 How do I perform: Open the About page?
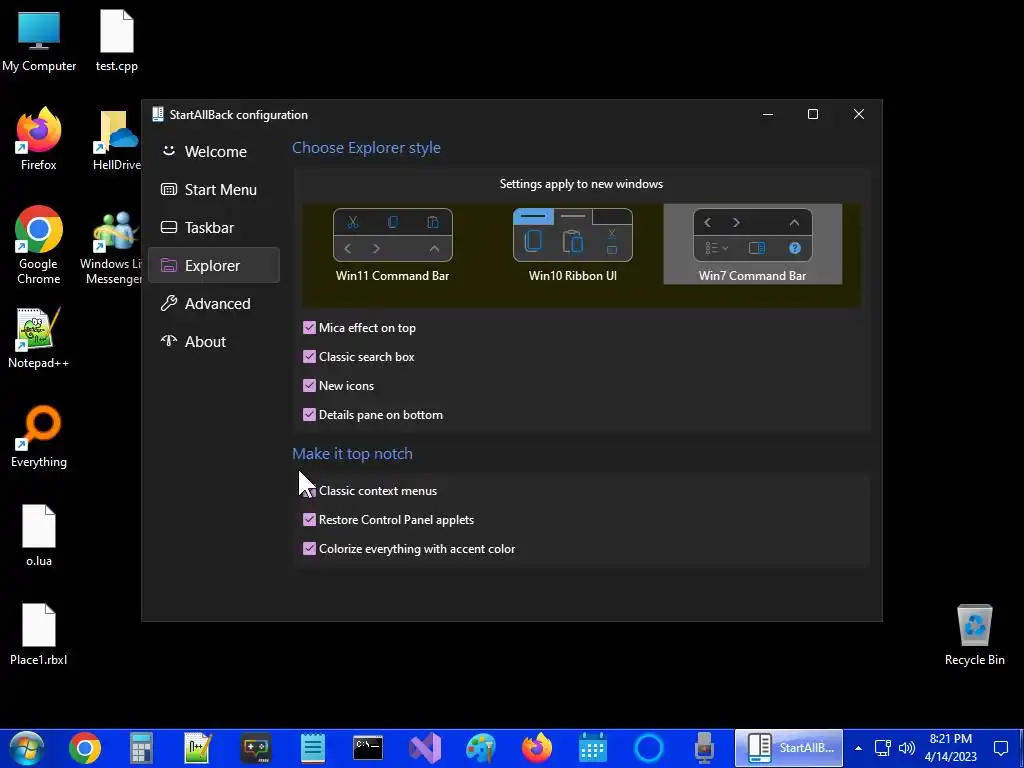[x=214, y=341]
